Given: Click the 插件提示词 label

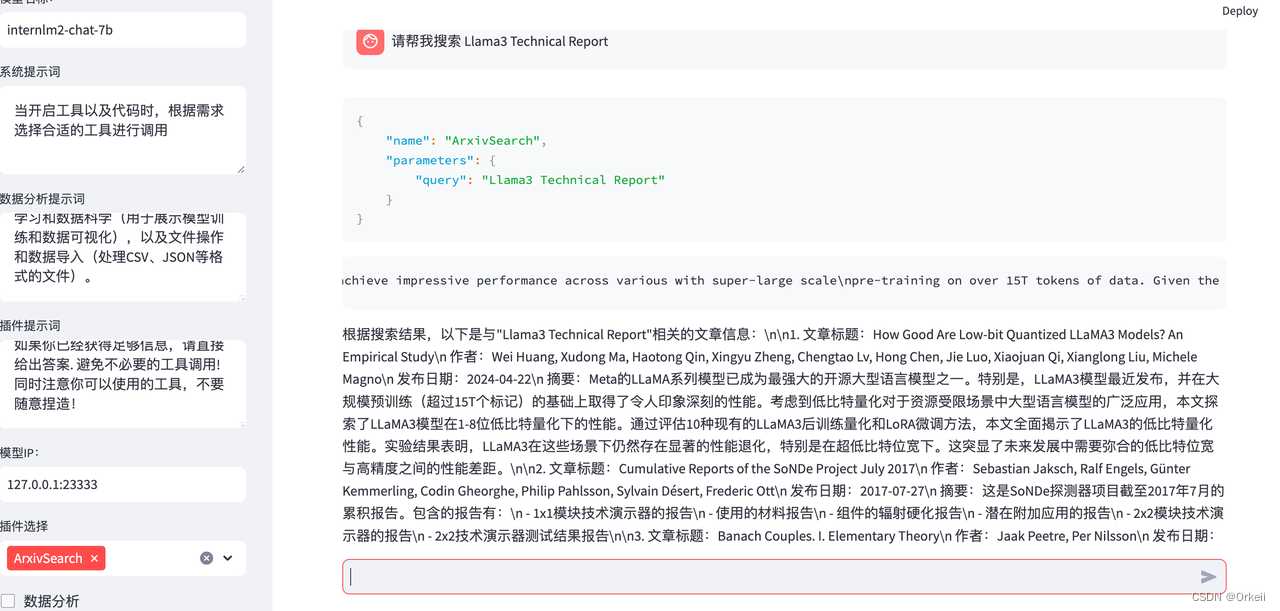Looking at the screenshot, I should [30, 326].
